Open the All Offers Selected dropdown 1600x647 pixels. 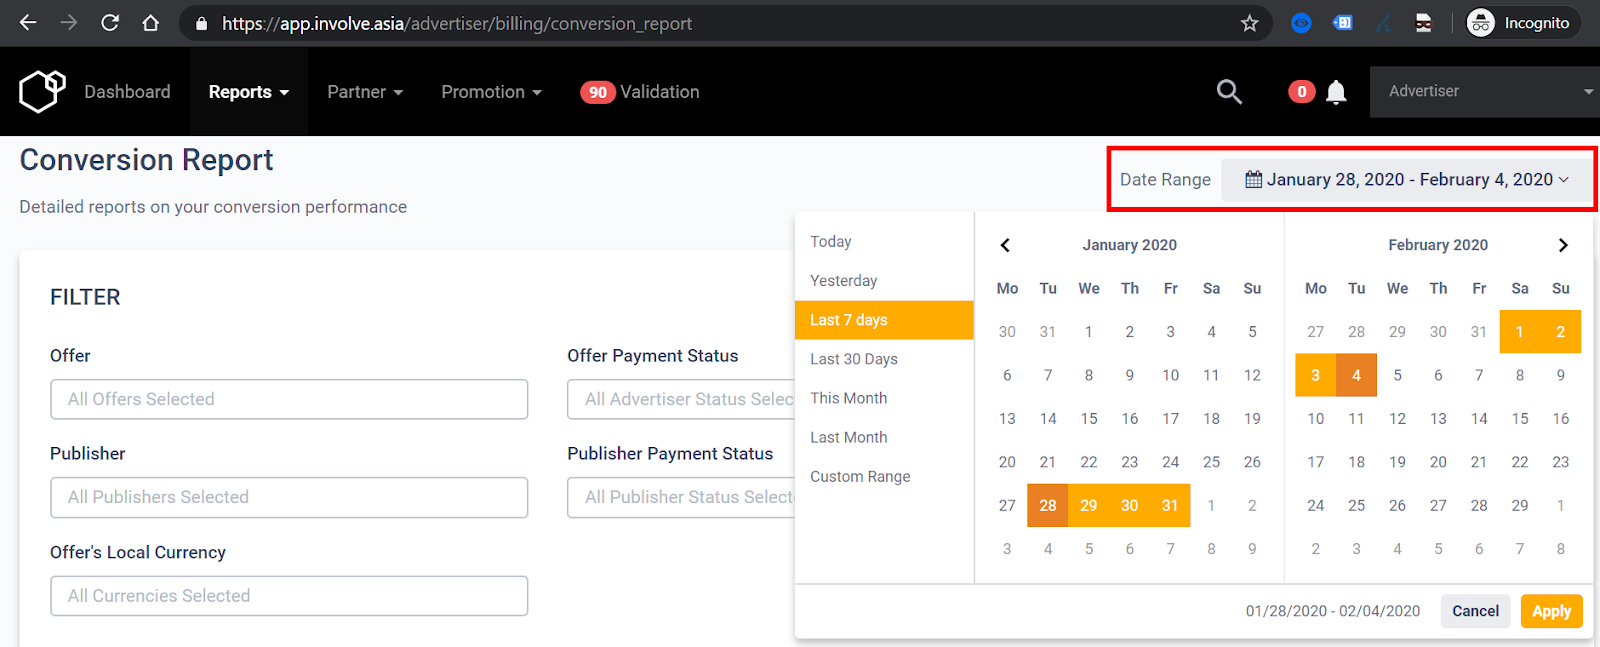coord(289,399)
